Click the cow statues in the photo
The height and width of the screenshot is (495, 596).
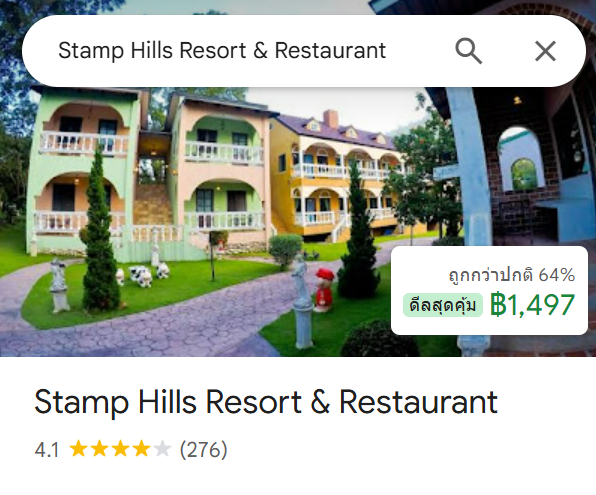pos(143,275)
